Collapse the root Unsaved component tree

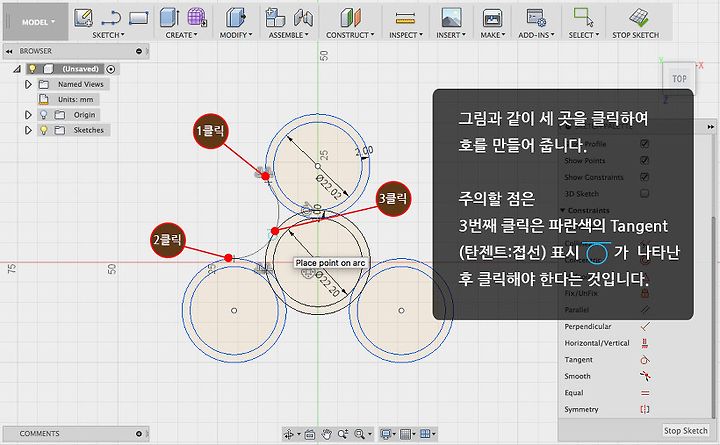(x=17, y=69)
